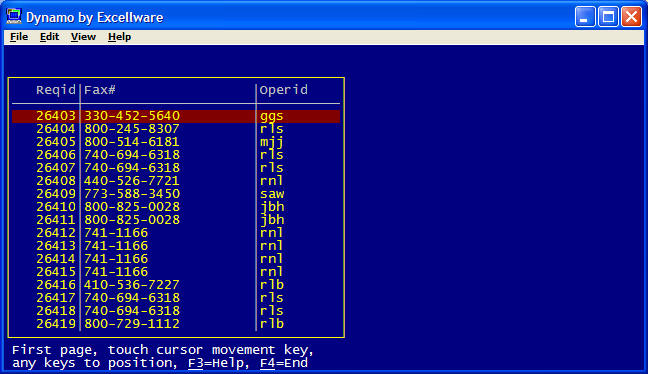Click the Fax# column header
Screen dimensions: 648x374
(100, 90)
